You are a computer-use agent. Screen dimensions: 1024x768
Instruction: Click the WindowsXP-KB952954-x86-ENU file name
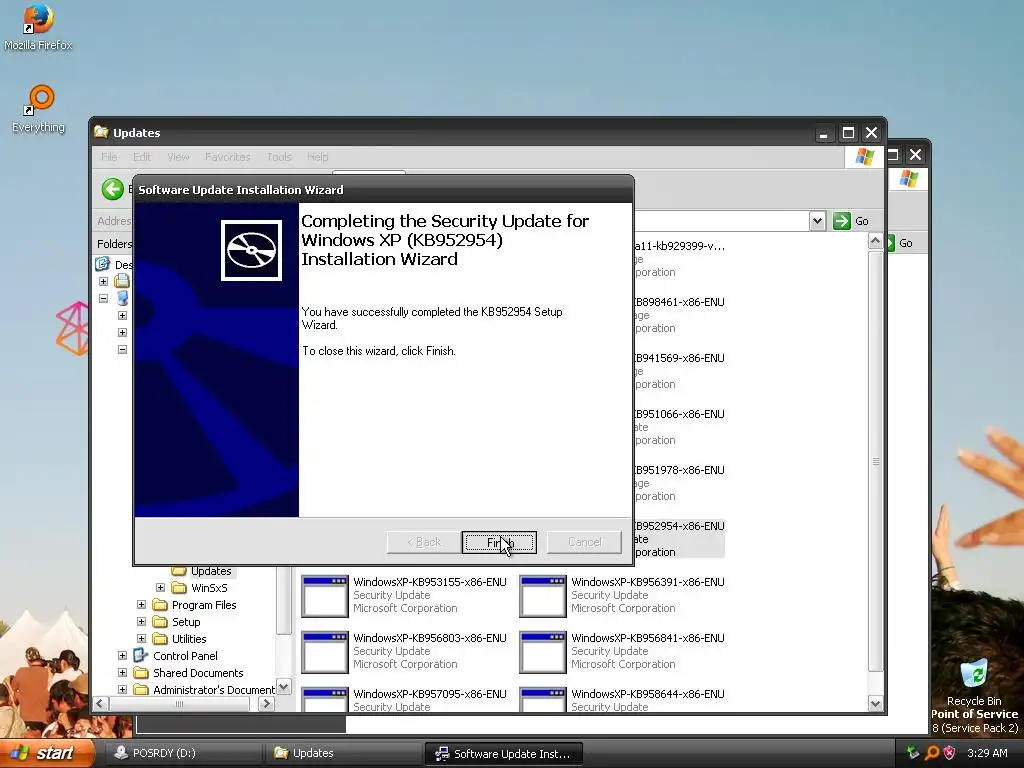point(679,526)
